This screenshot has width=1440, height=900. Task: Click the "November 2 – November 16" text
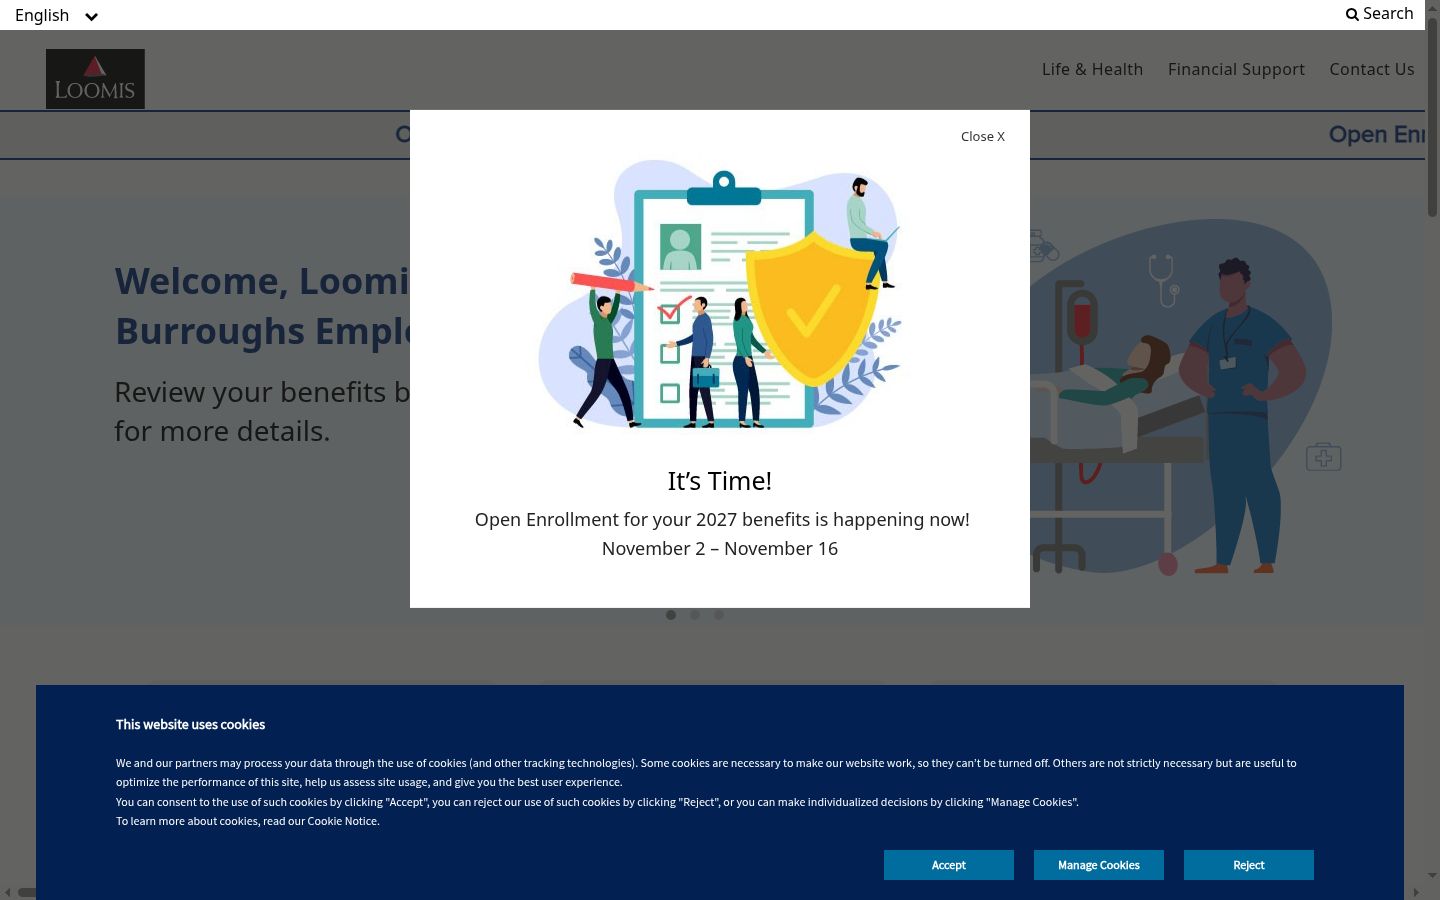[x=720, y=549]
